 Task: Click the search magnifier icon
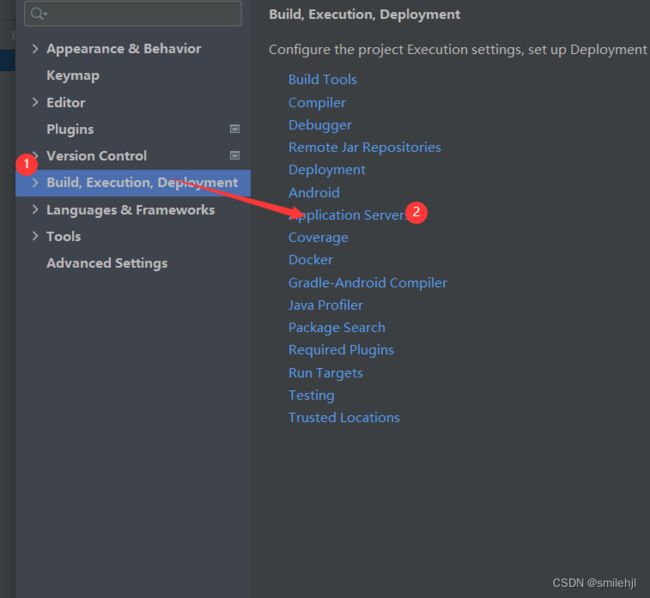(x=39, y=14)
